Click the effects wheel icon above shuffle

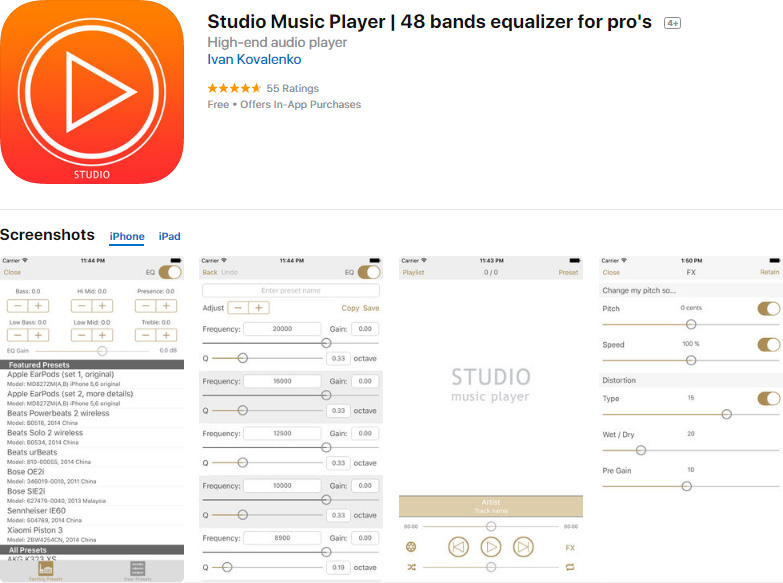click(x=411, y=547)
